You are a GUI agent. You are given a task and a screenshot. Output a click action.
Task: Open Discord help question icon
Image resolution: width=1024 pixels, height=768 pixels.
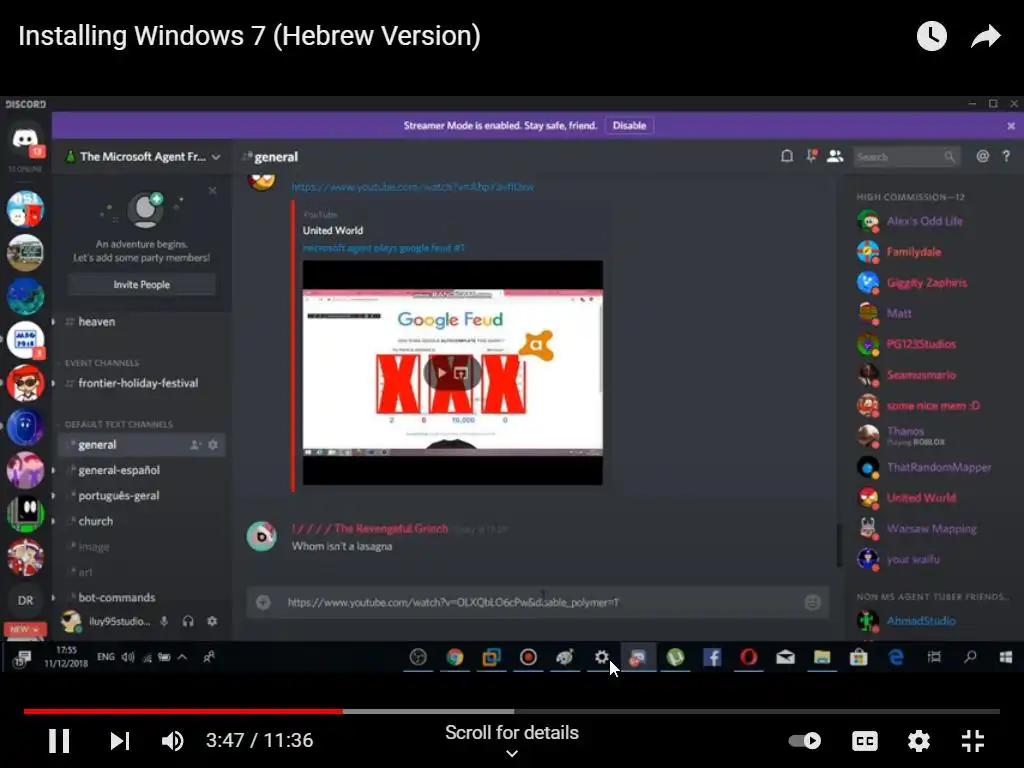tap(1006, 156)
